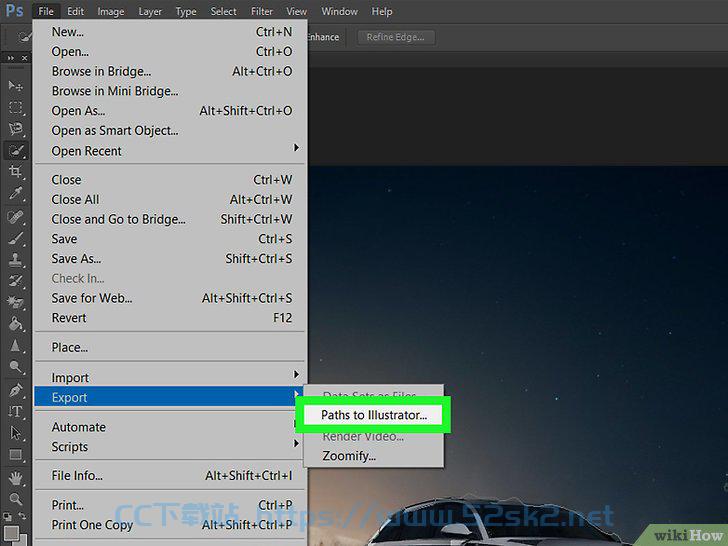Expand the Scripts submenu
This screenshot has width=728, height=546.
[x=170, y=447]
